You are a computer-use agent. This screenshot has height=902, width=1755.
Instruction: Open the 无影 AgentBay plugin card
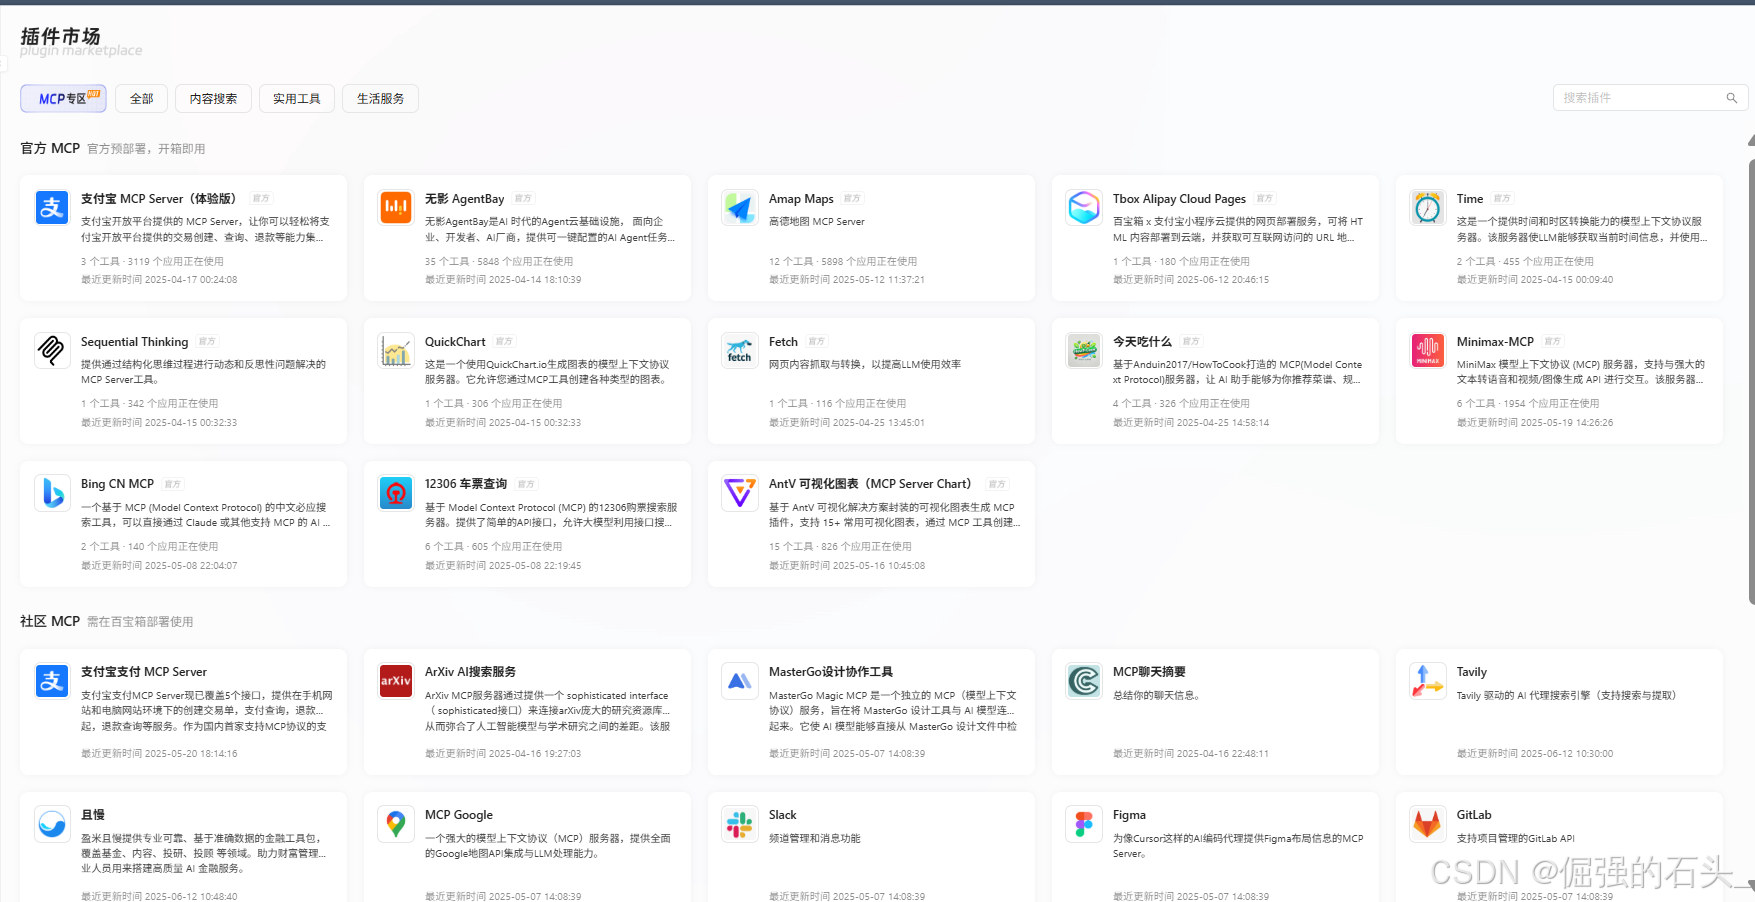point(527,238)
